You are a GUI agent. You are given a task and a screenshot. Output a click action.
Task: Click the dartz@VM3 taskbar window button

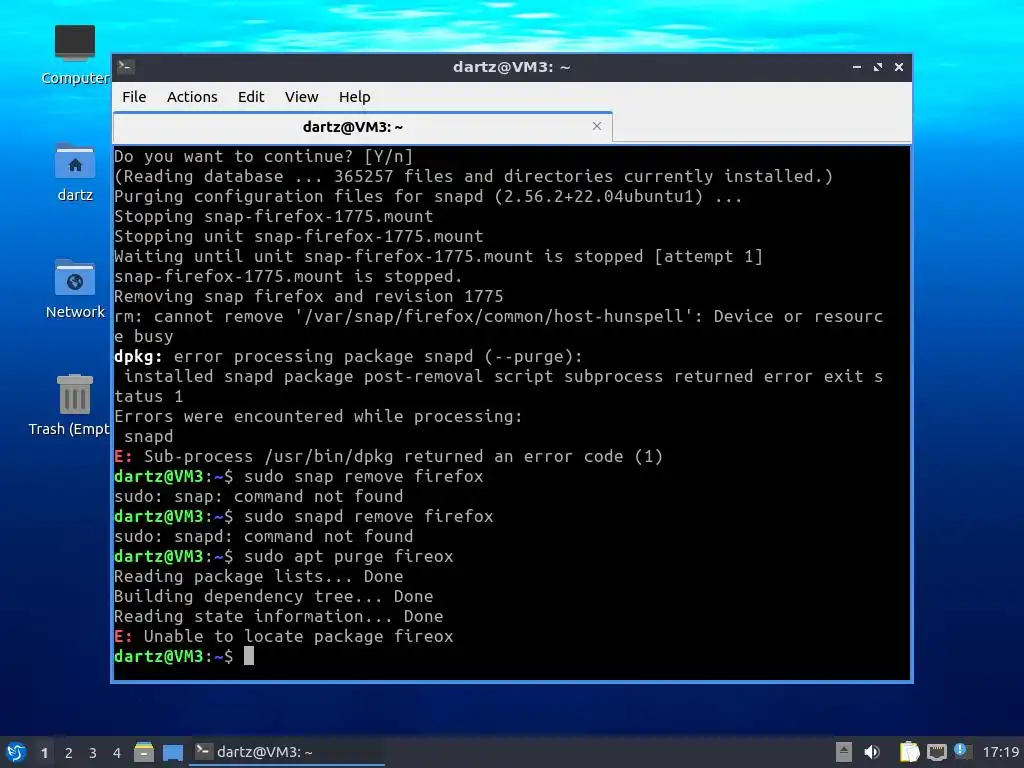coord(286,752)
